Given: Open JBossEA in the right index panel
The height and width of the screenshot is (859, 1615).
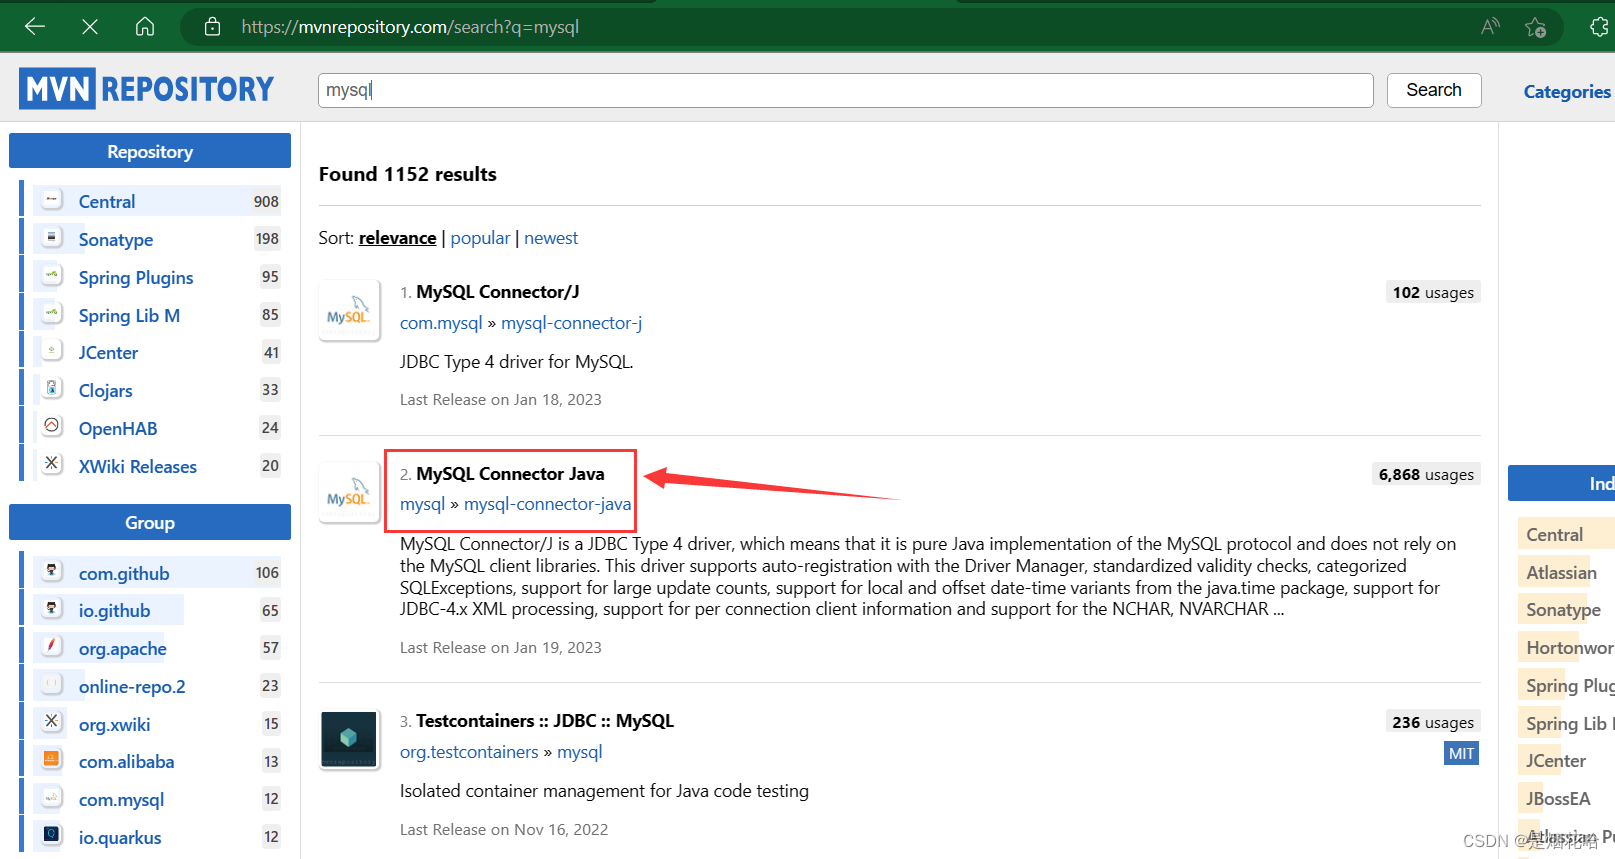Looking at the screenshot, I should pos(1558,798).
